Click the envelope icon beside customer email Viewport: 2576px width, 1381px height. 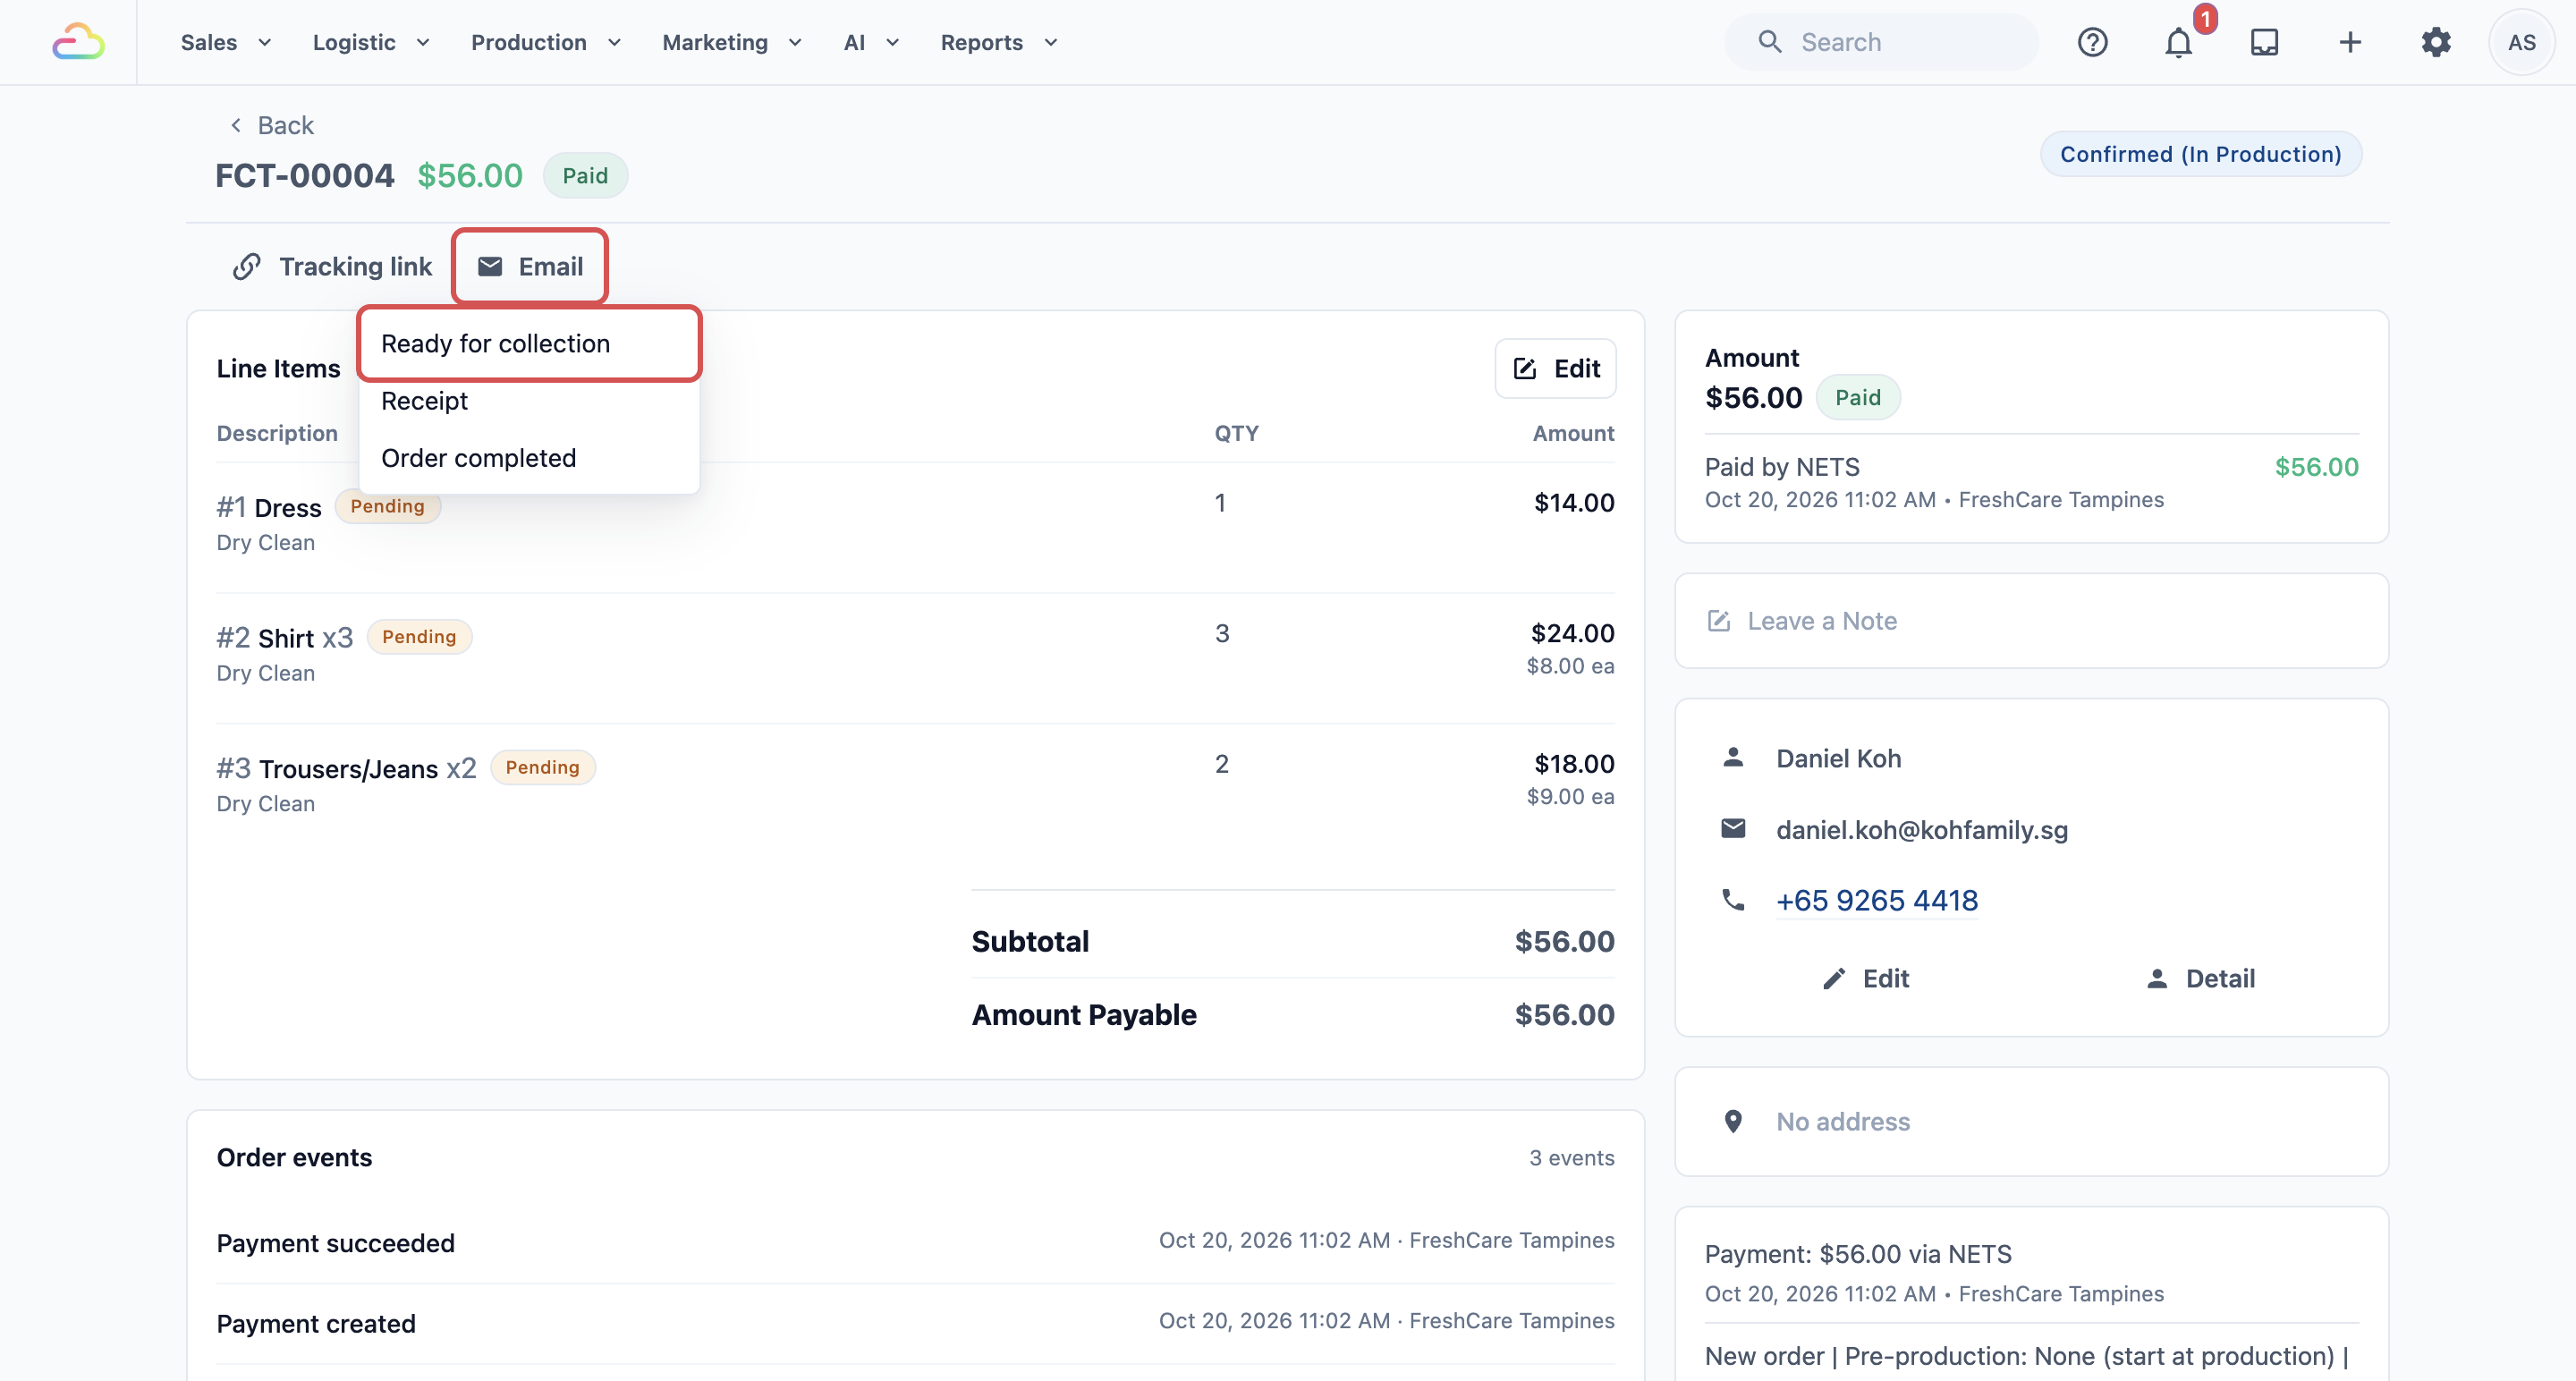pyautogui.click(x=1733, y=828)
